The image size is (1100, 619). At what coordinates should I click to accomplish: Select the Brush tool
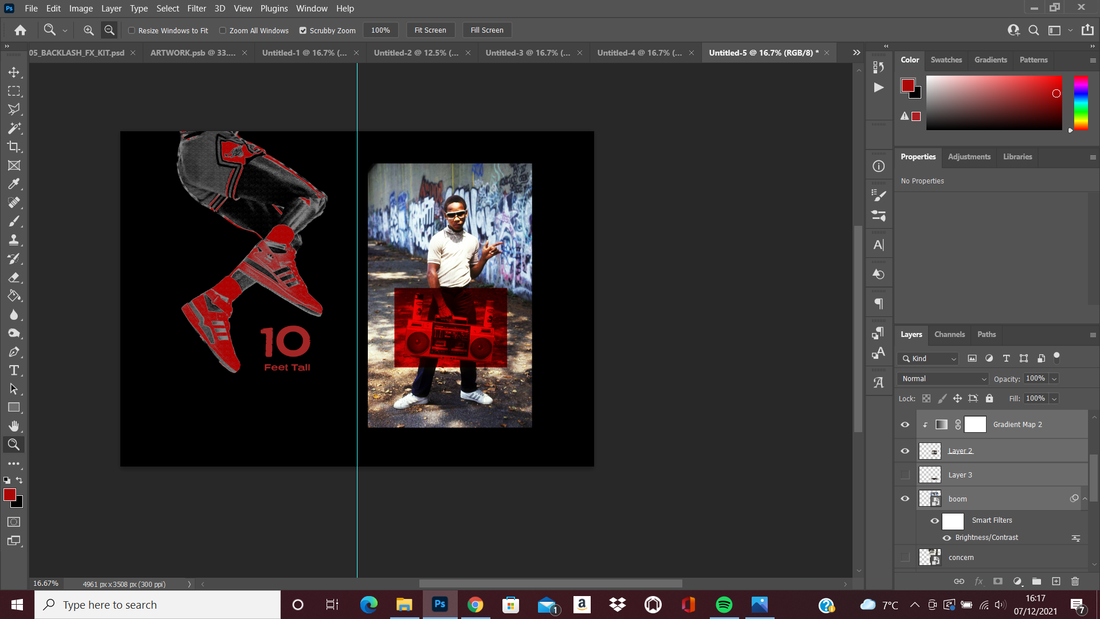point(14,221)
